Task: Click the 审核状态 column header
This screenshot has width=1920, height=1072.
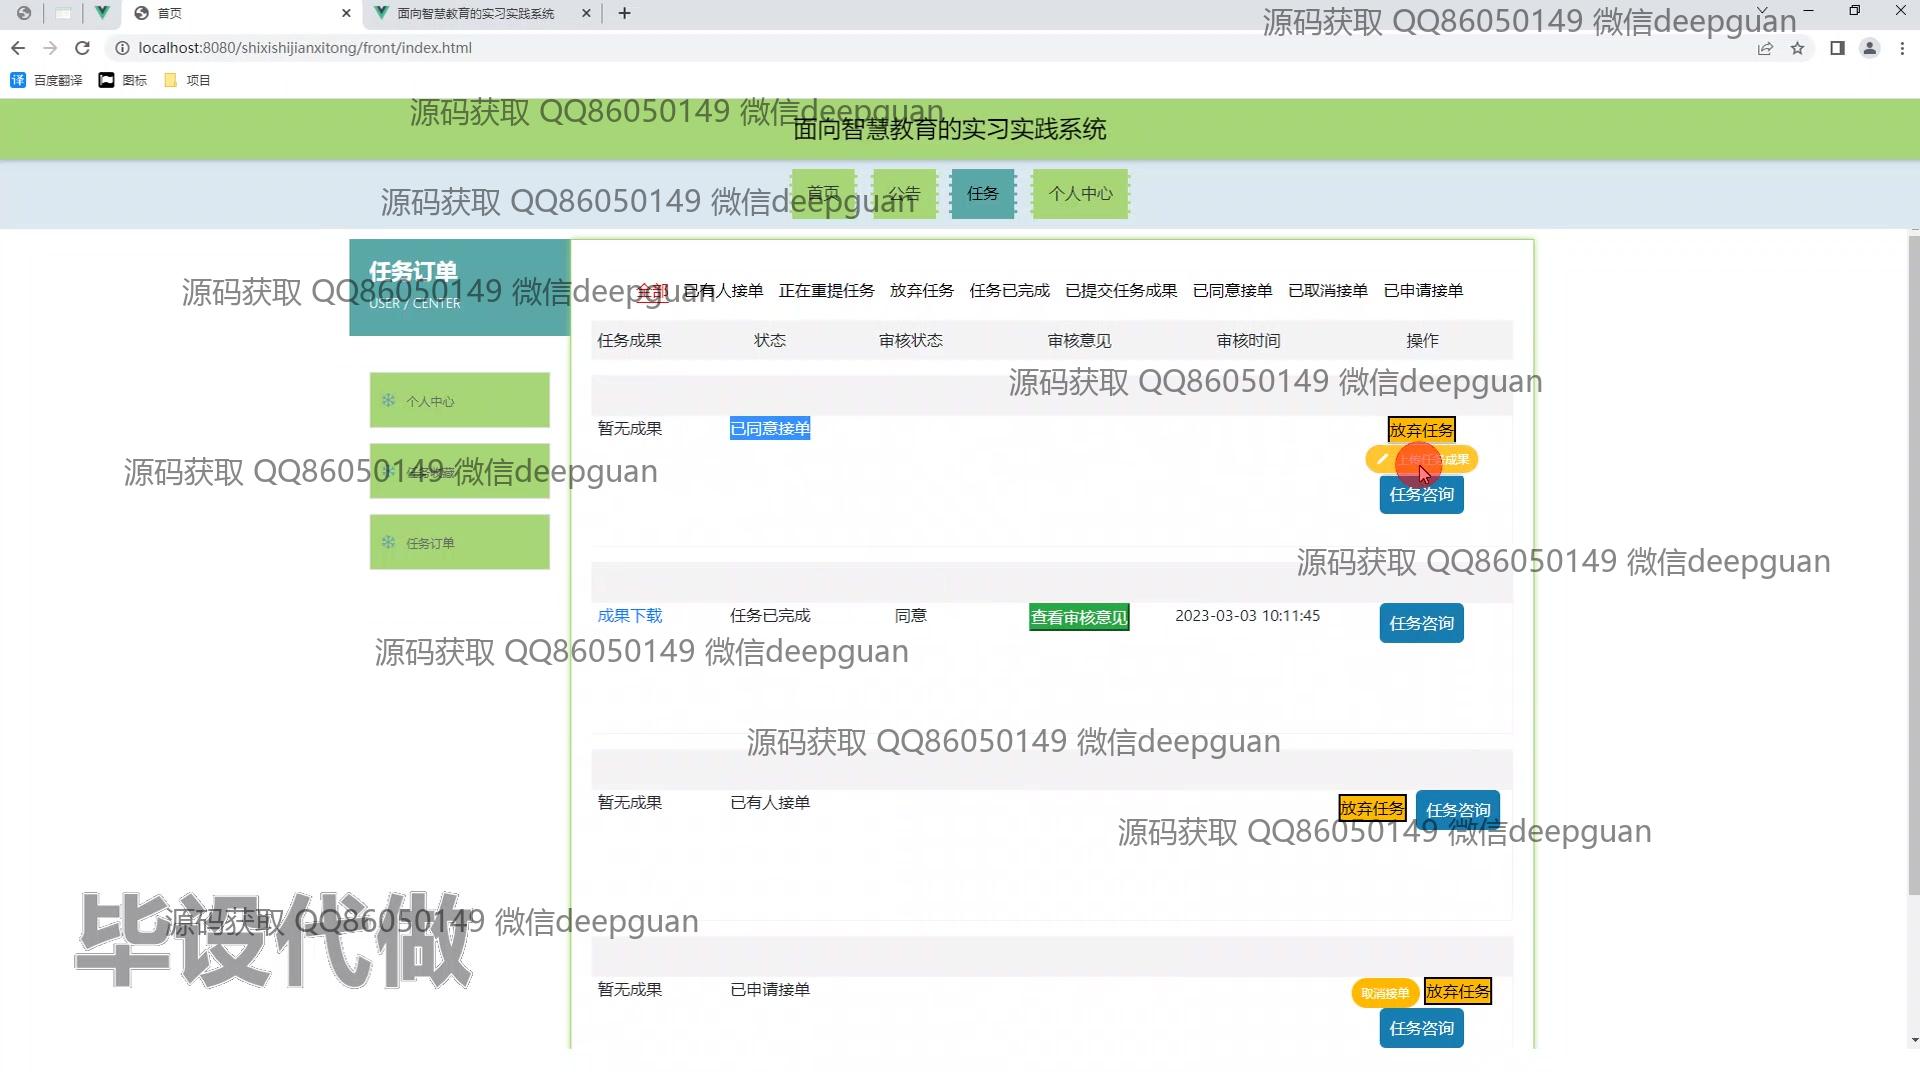Action: [911, 341]
